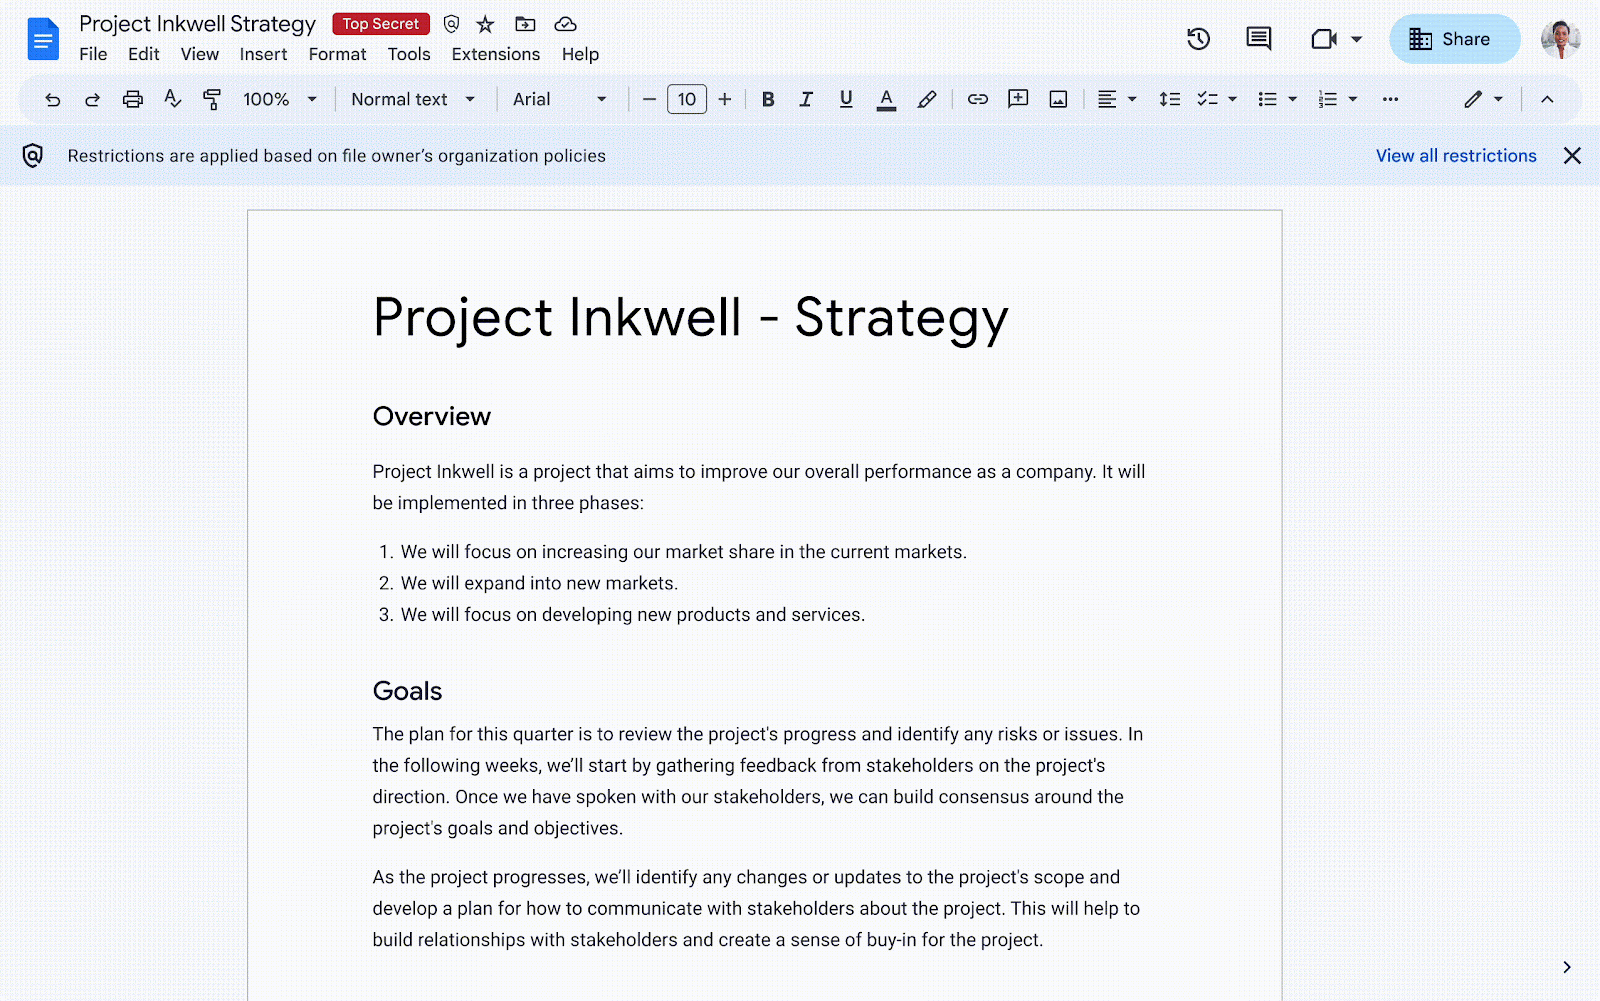
Task: Open the Extensions menu
Action: coord(495,54)
